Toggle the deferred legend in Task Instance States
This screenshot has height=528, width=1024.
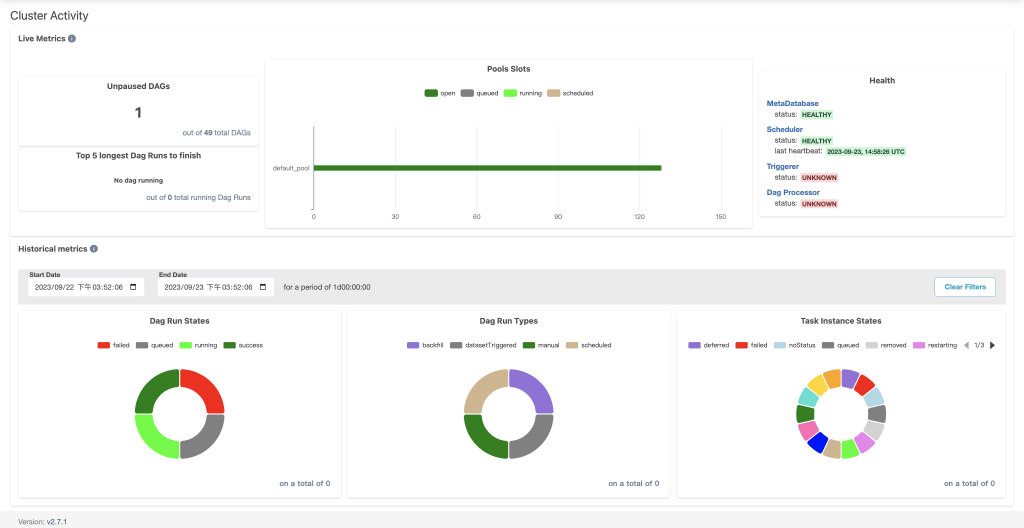point(708,345)
